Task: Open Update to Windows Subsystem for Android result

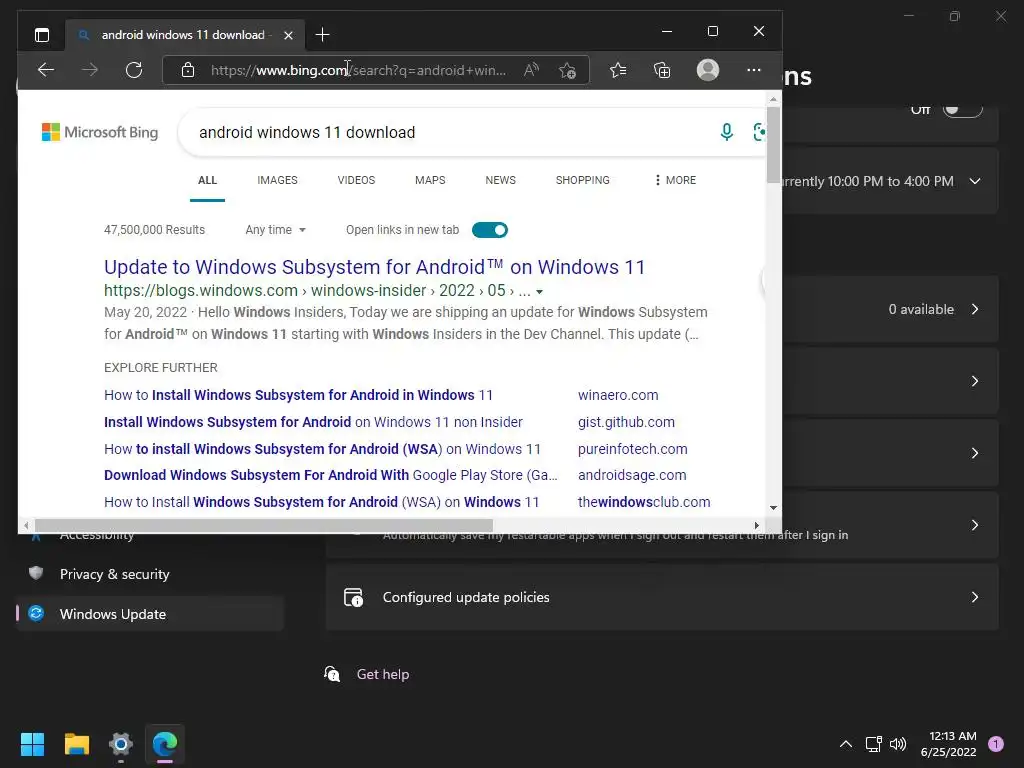Action: click(374, 267)
